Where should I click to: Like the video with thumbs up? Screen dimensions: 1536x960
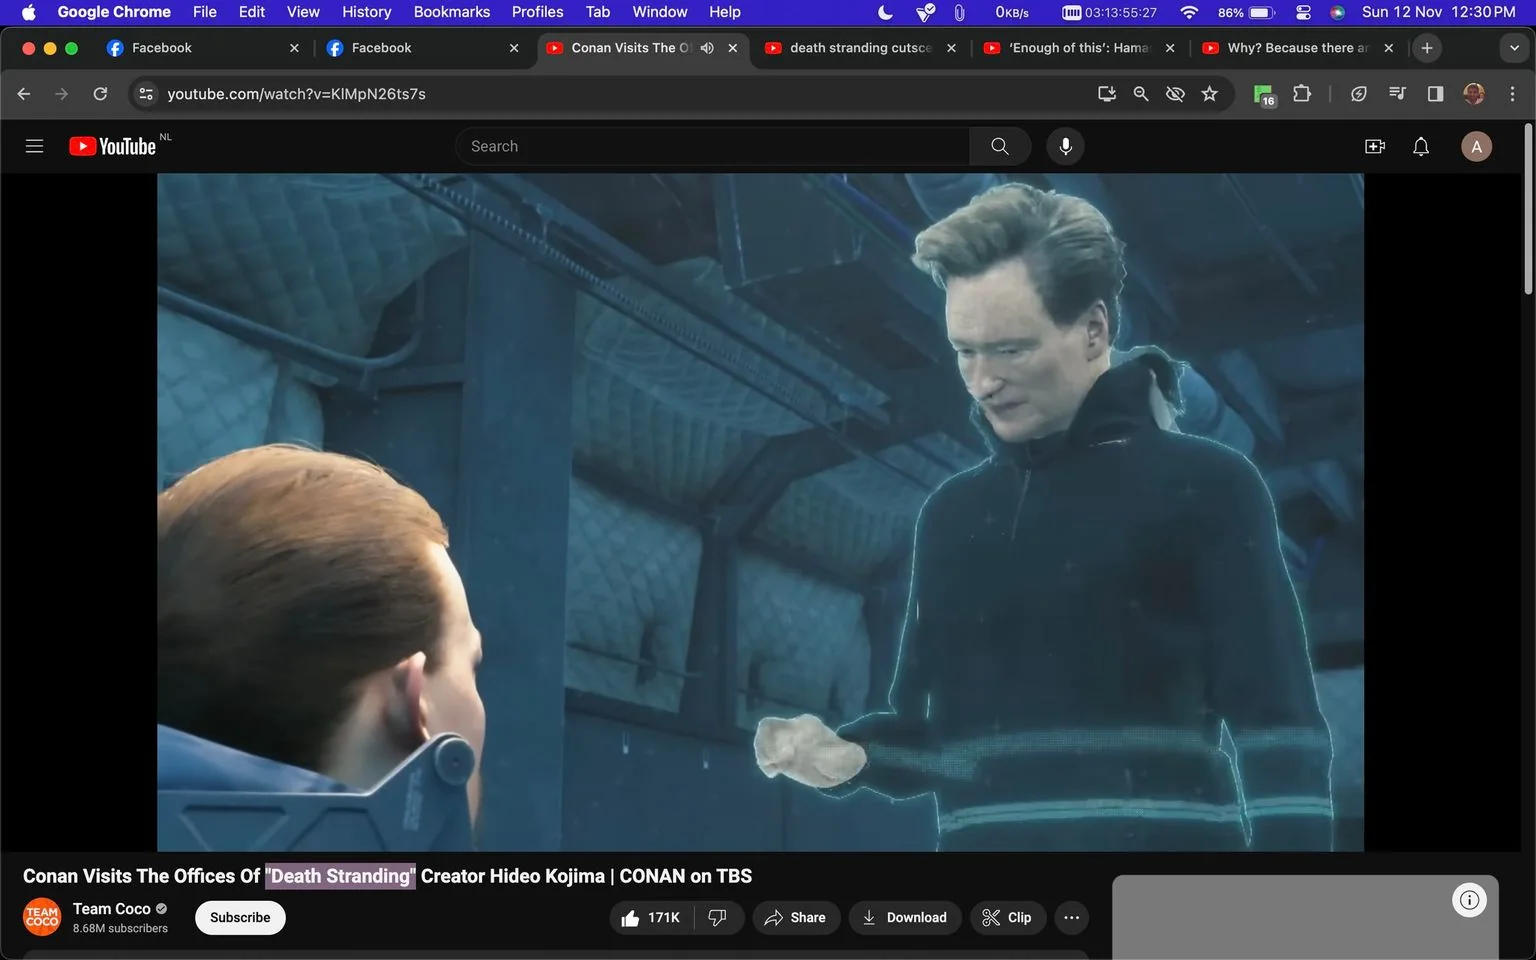[651, 918]
